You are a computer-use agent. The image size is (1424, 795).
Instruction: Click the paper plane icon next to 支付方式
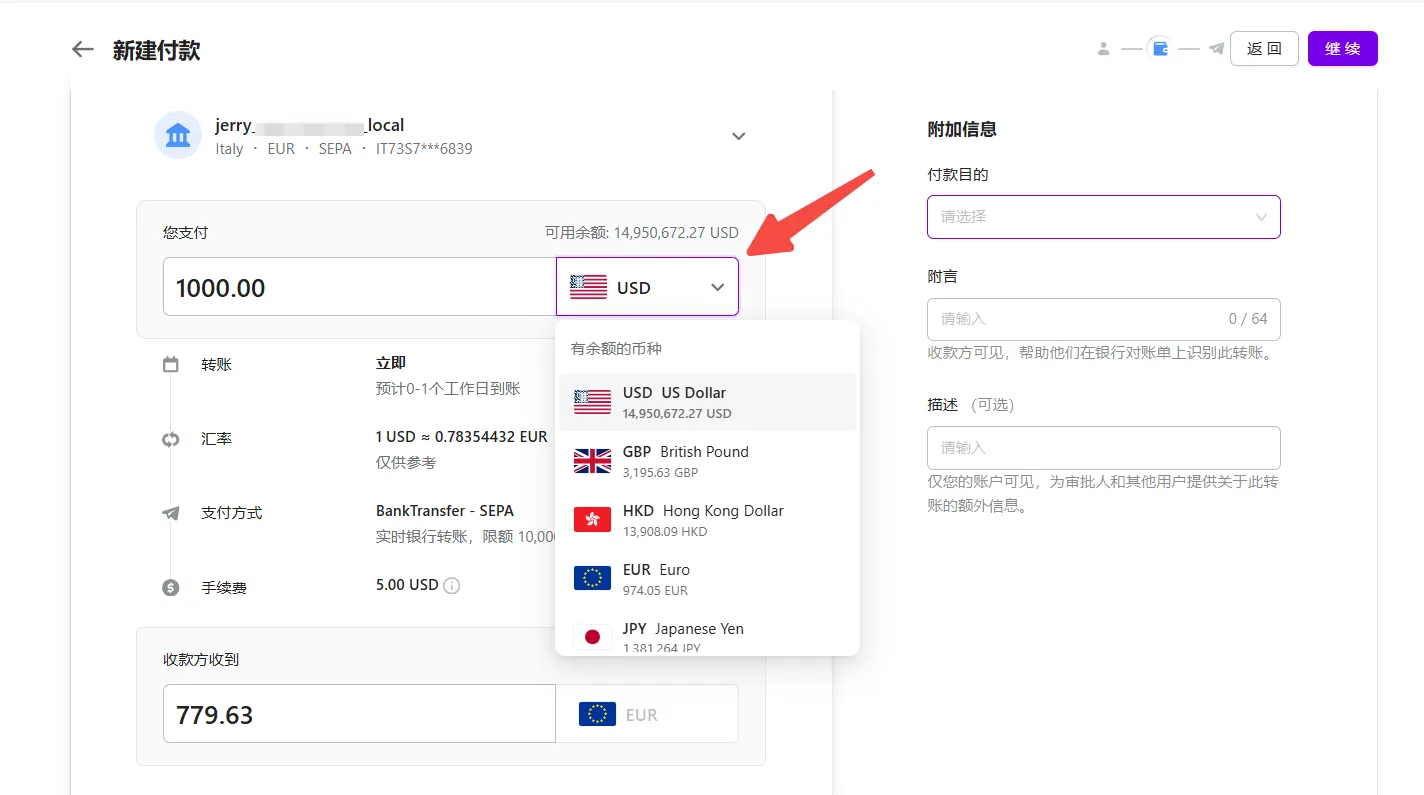tap(170, 513)
